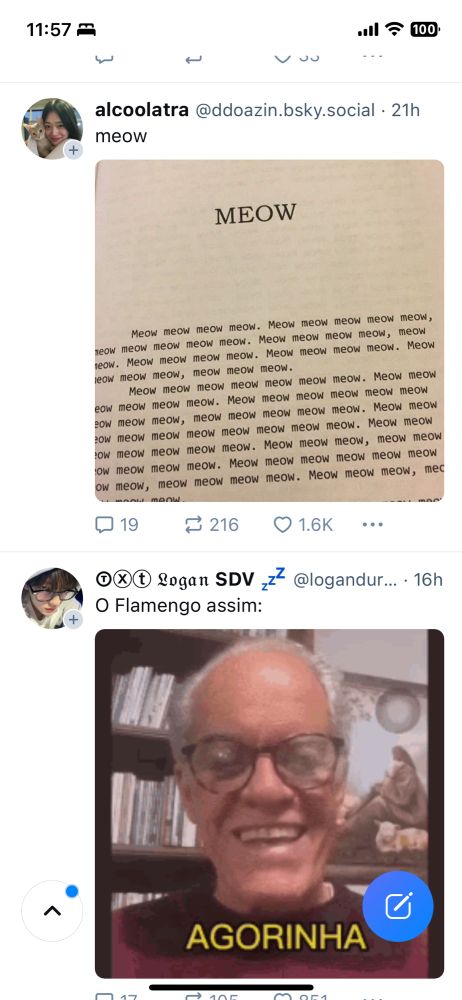Image resolution: width=462 pixels, height=1000 pixels.
Task: Open more options on the meow post
Action: pos(373,525)
